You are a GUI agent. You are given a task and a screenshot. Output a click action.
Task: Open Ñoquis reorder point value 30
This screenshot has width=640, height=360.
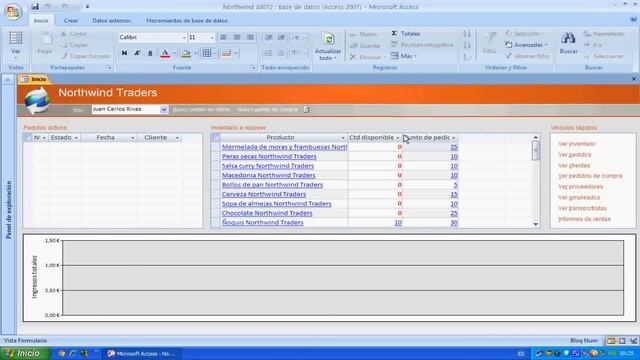(x=454, y=222)
